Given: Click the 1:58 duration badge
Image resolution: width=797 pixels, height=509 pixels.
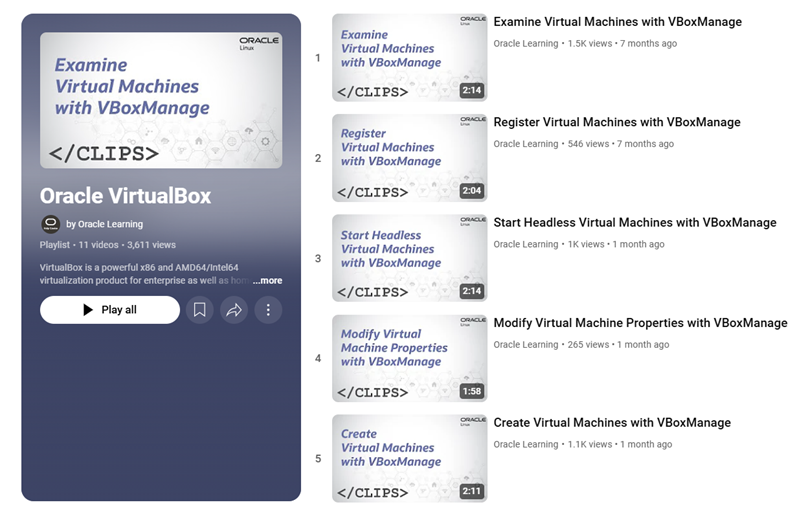Looking at the screenshot, I should (472, 391).
